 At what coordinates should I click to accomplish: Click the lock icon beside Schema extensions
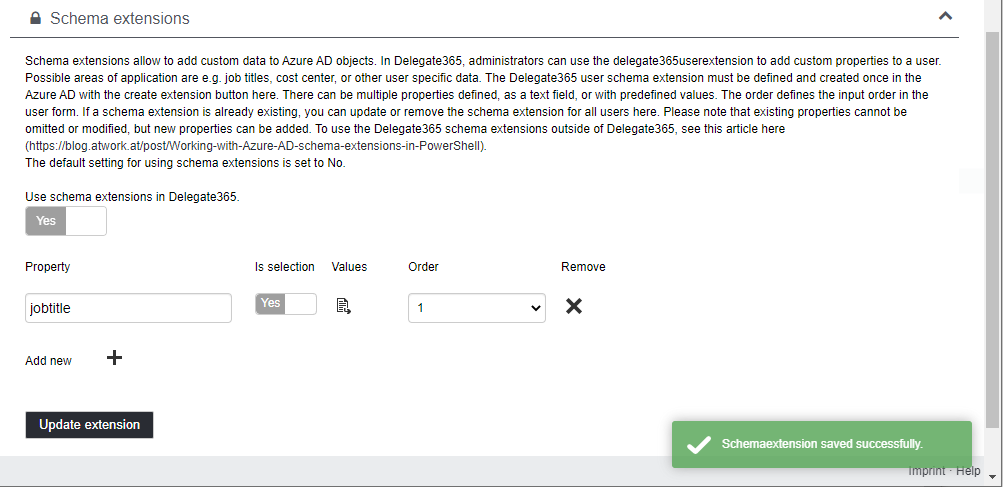[x=35, y=19]
